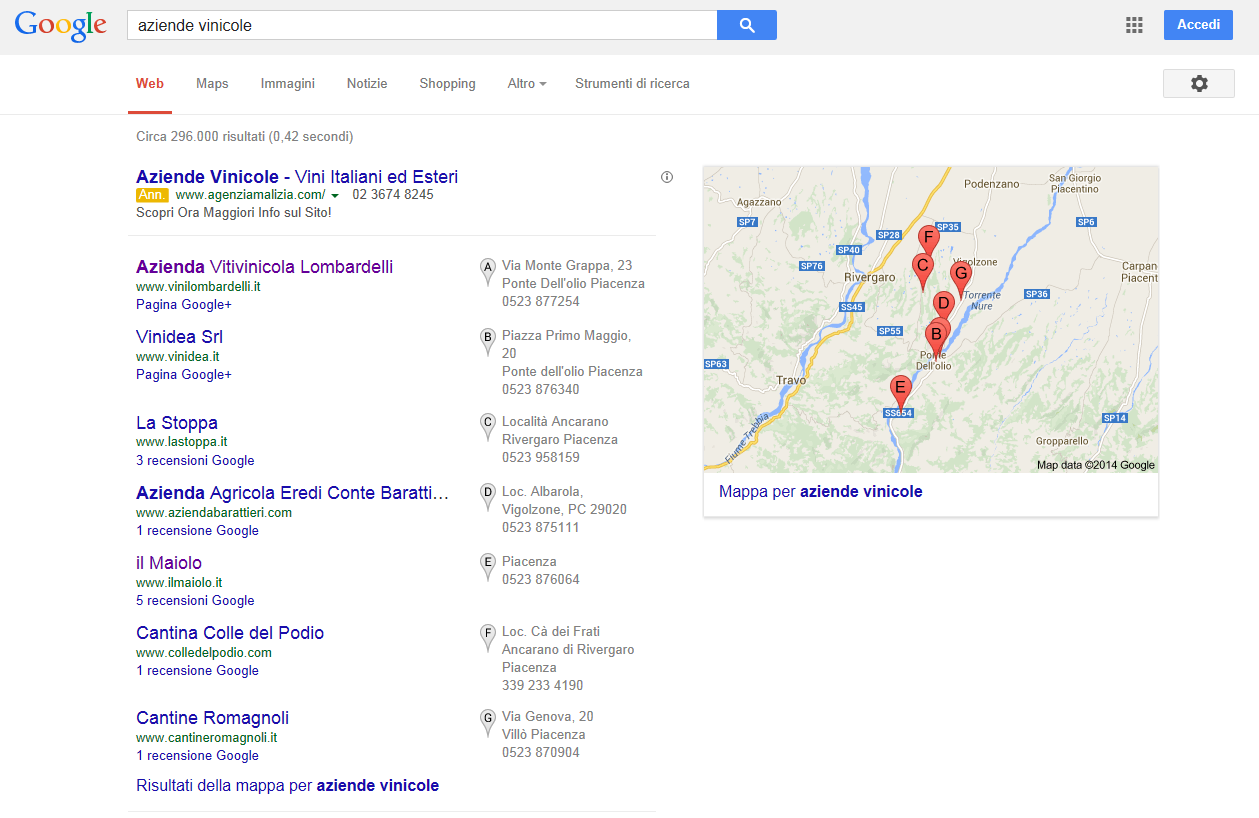Open Strumenti di ricerca
The image size is (1259, 818).
tap(632, 84)
